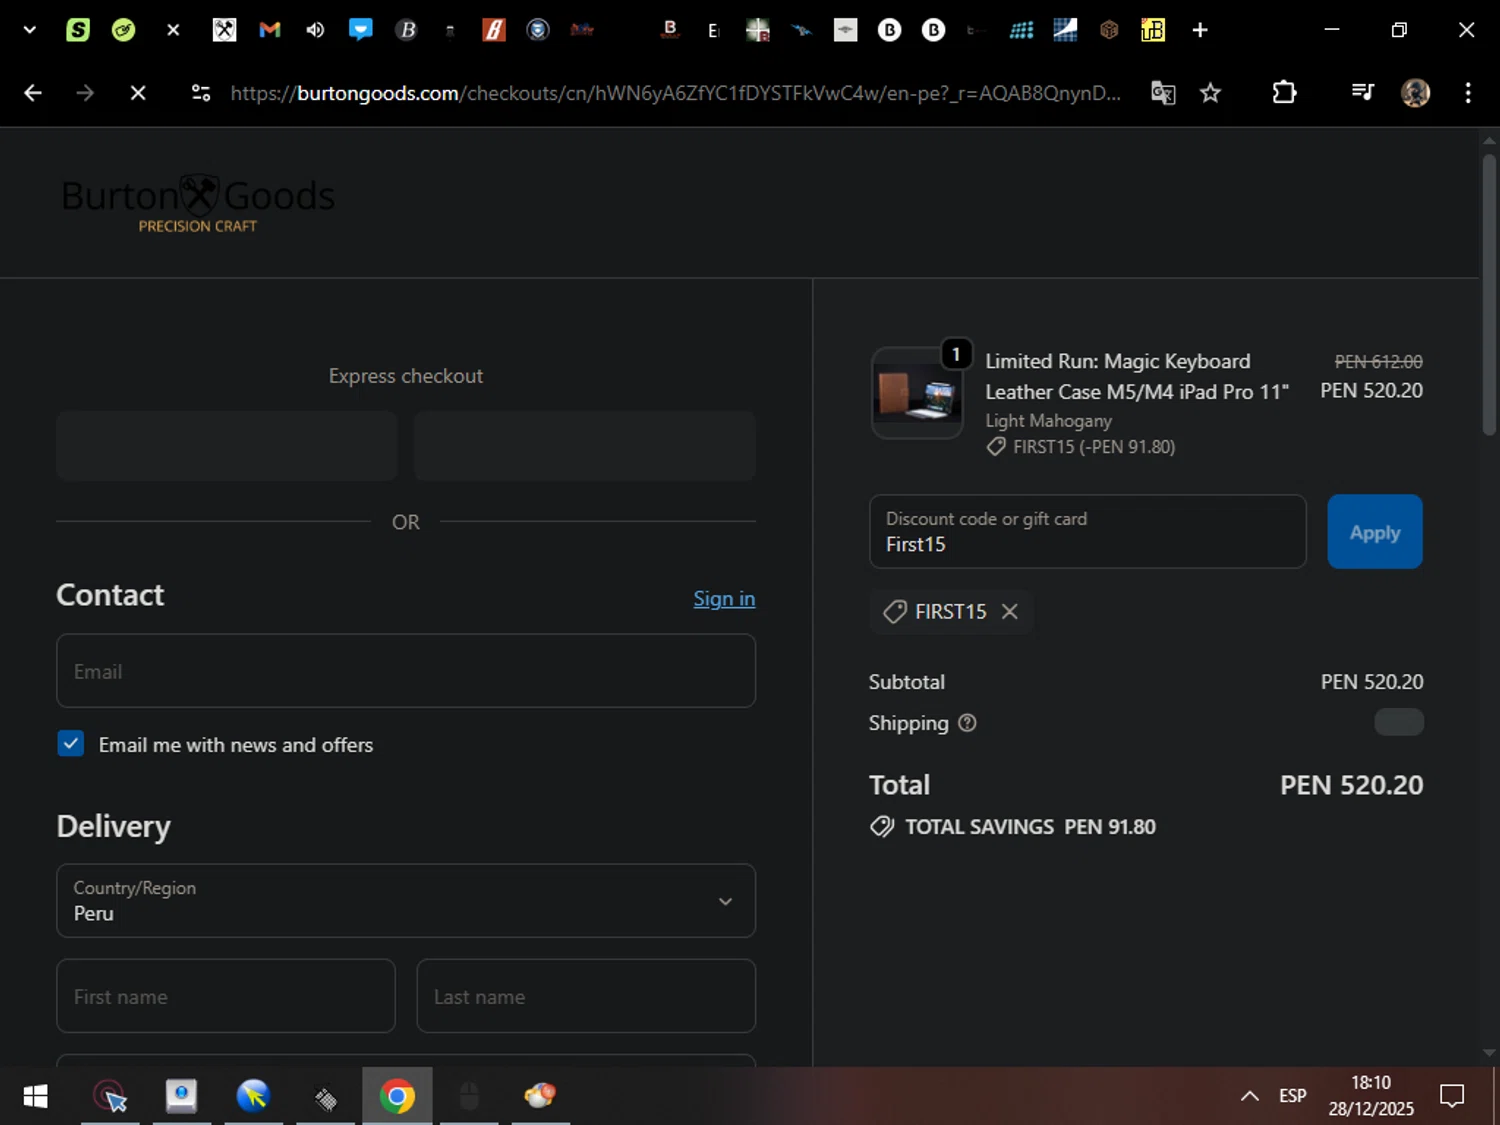Focus the First name field
The height and width of the screenshot is (1125, 1500).
226,996
